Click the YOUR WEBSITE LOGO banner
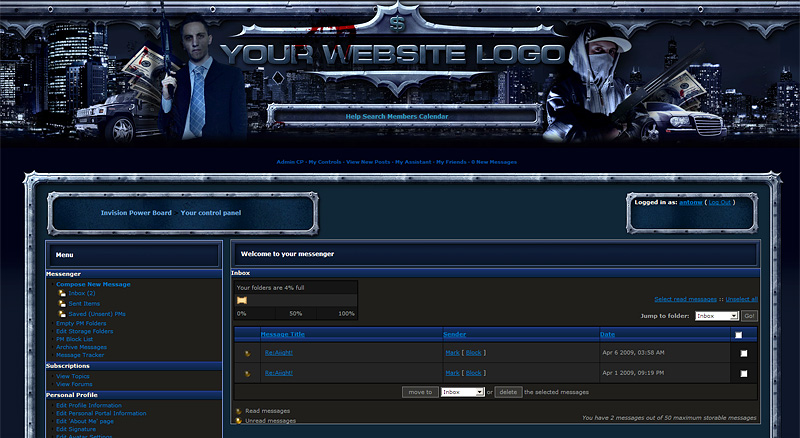The height and width of the screenshot is (438, 800). [393, 54]
